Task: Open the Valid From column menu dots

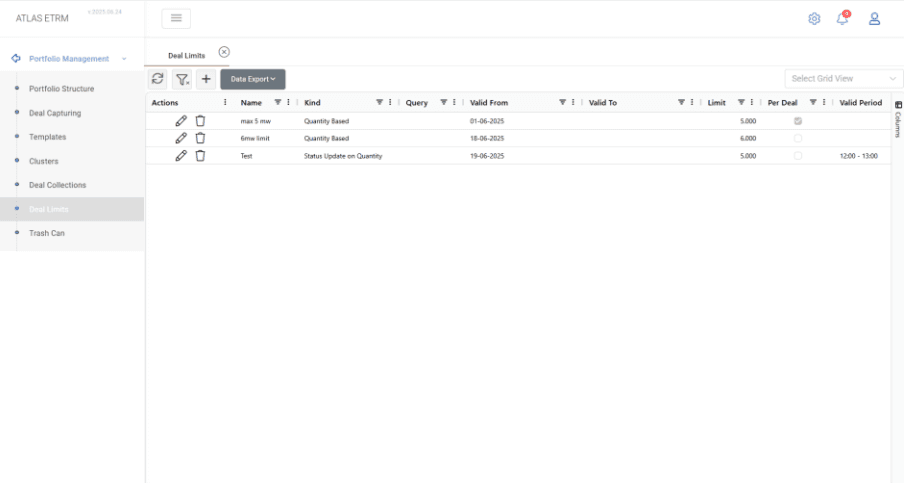Action: coord(573,102)
